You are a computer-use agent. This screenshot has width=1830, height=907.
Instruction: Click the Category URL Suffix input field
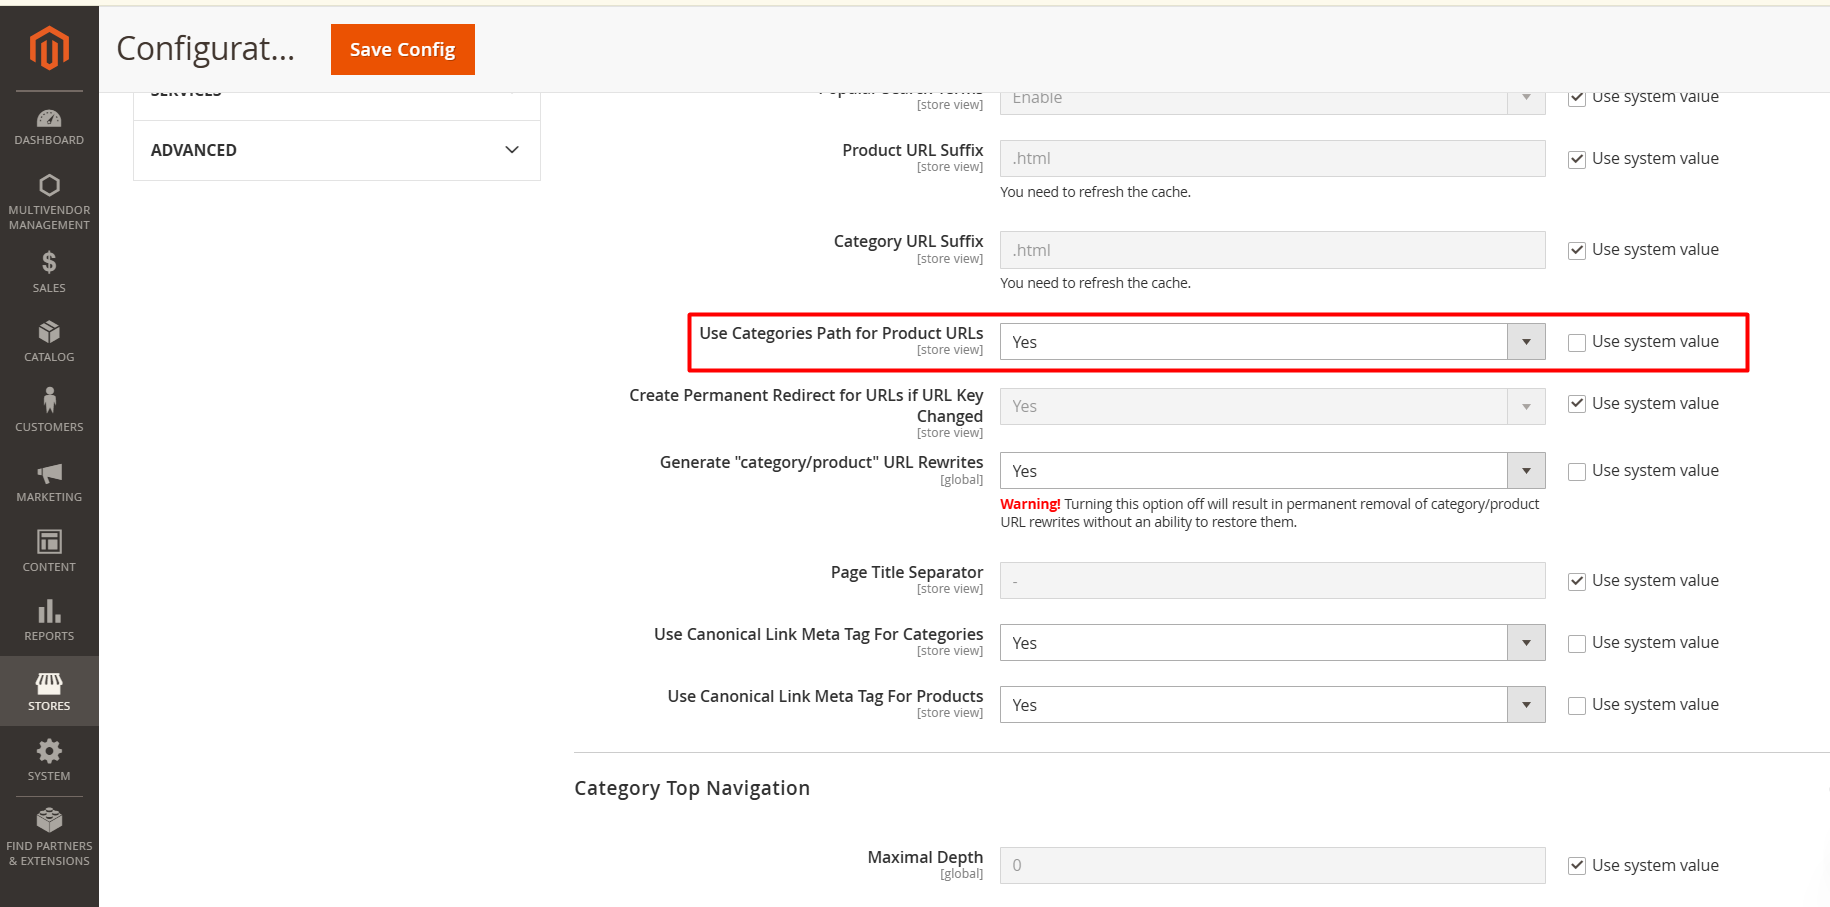pyautogui.click(x=1272, y=250)
